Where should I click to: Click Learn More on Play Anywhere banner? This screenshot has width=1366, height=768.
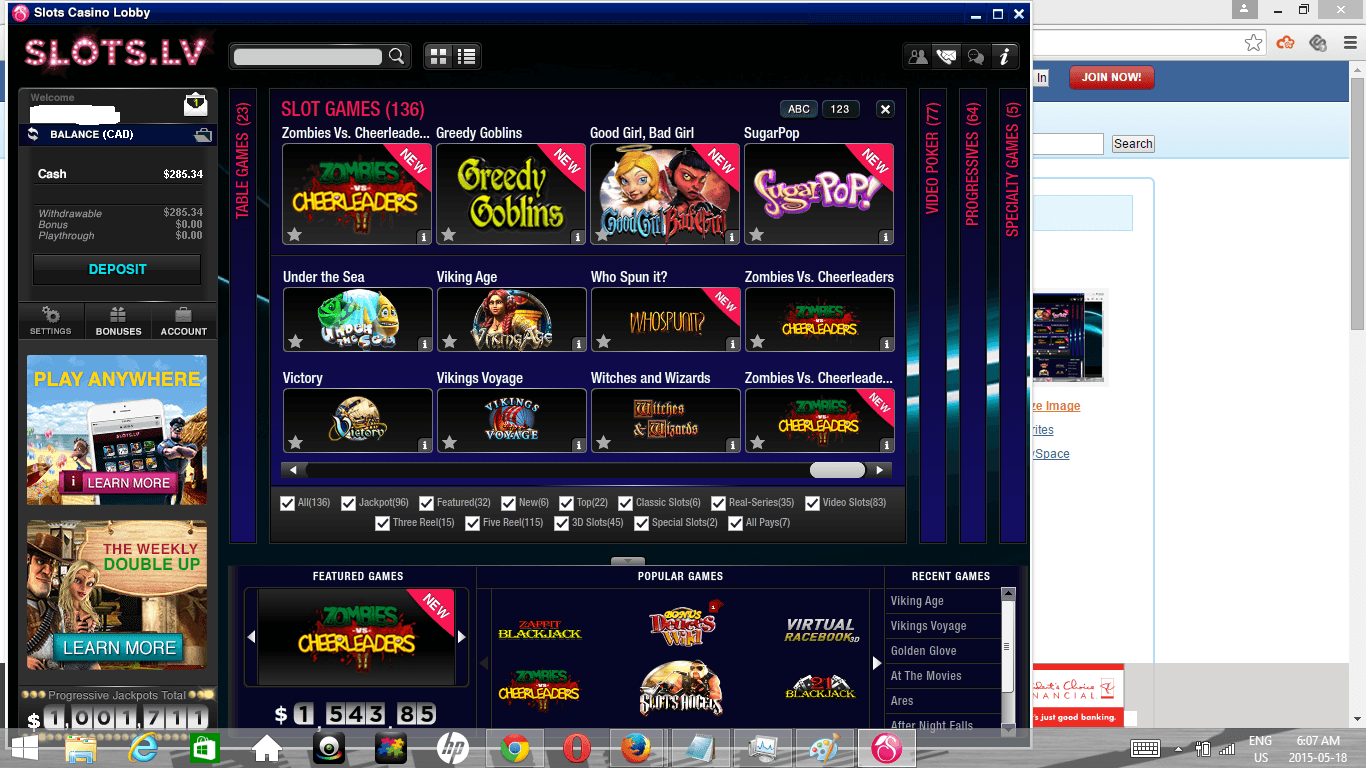119,483
